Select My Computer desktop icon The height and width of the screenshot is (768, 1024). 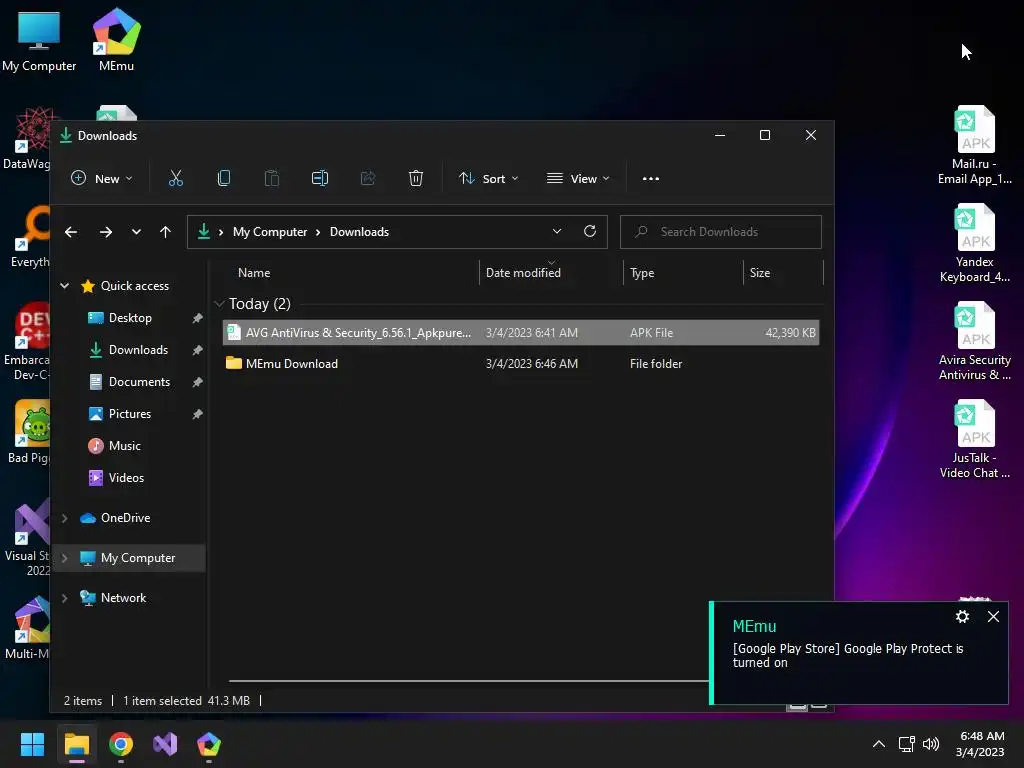(x=39, y=40)
